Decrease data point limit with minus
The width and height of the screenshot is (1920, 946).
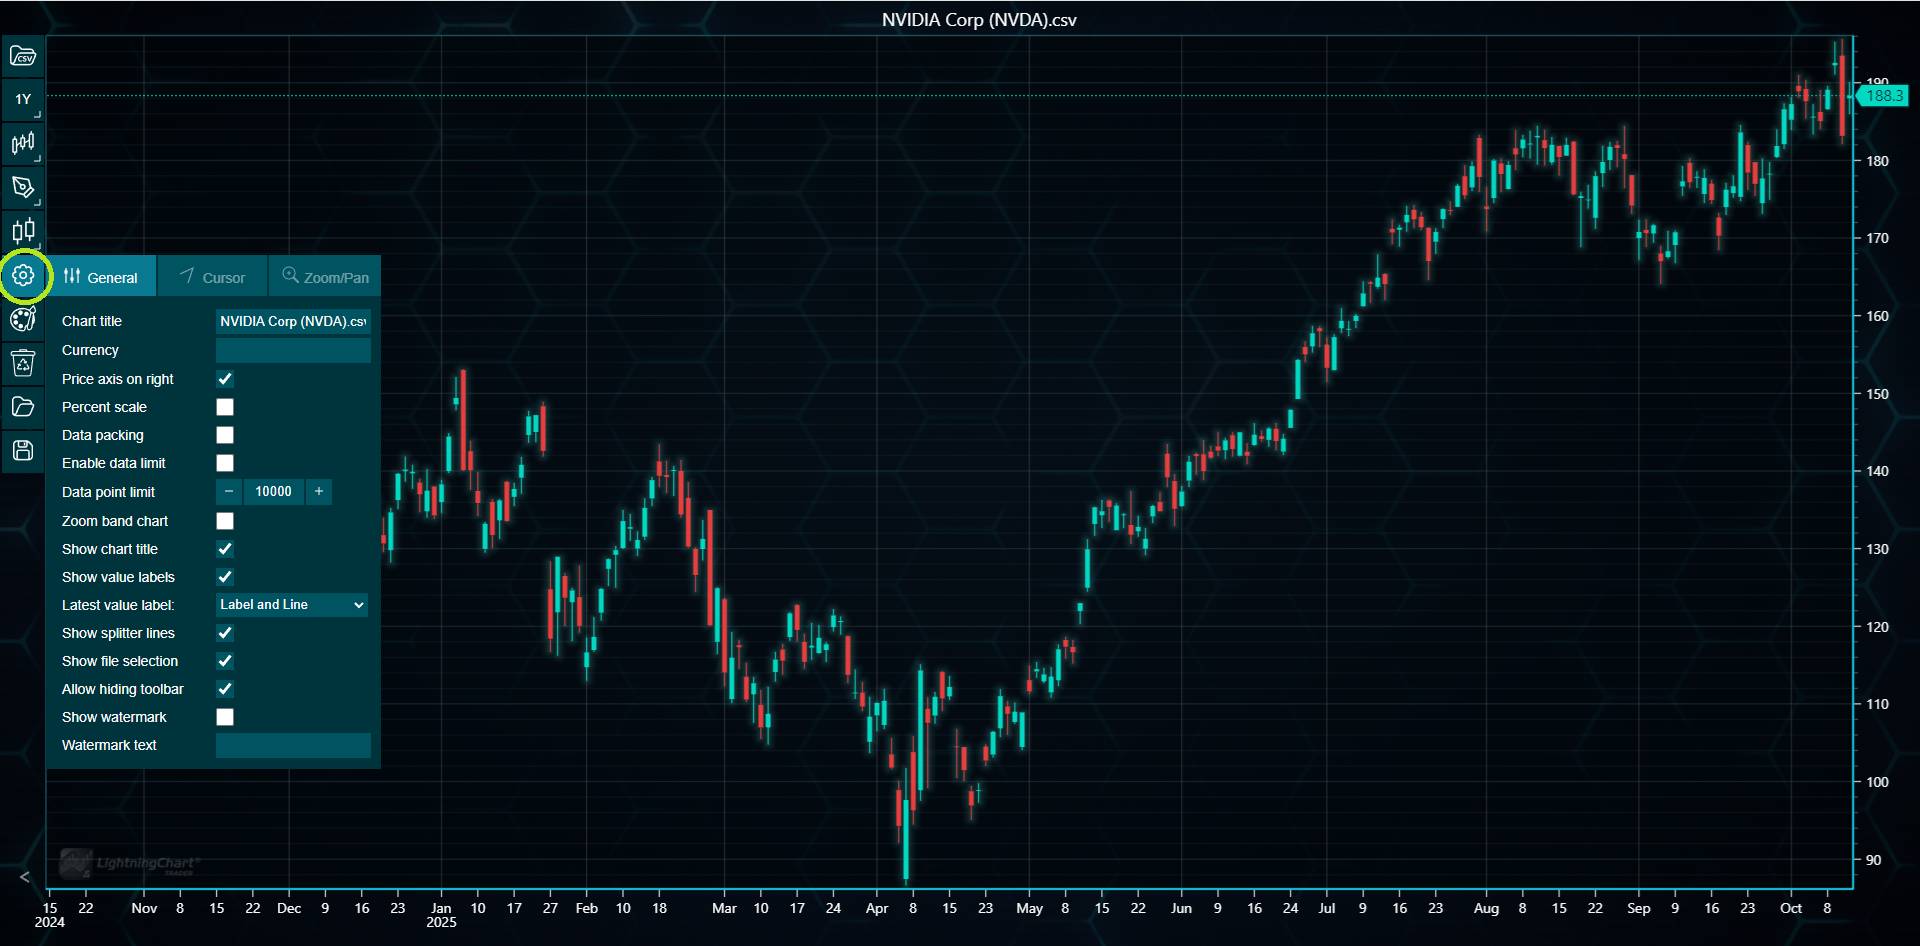[229, 492]
